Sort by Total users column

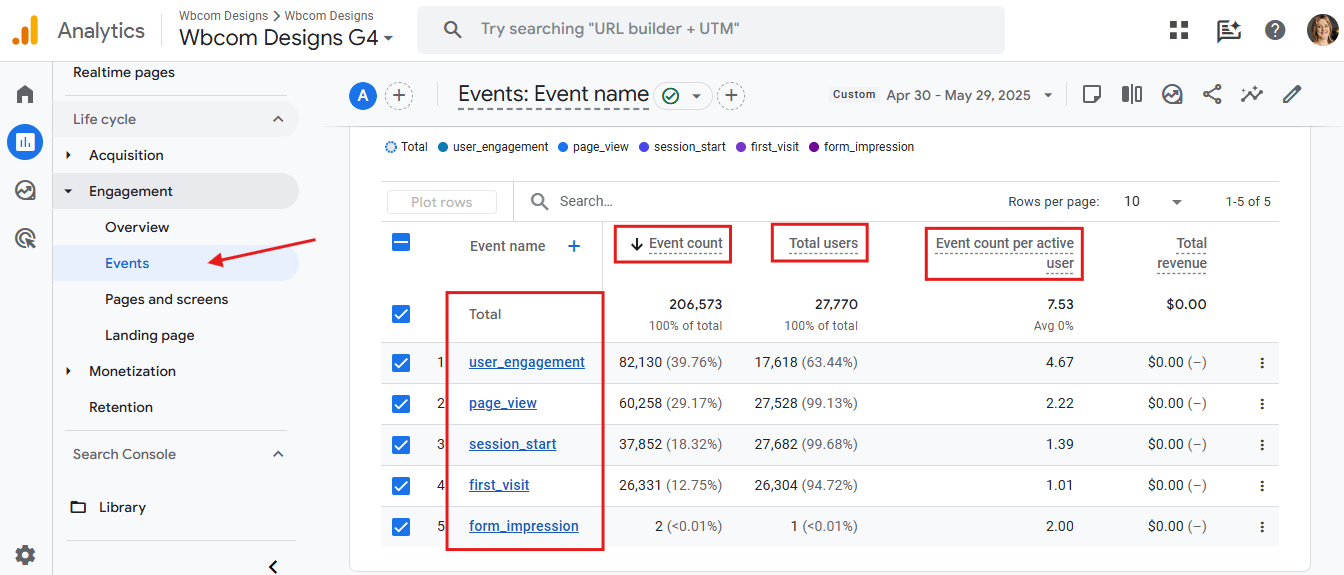pyautogui.click(x=823, y=243)
